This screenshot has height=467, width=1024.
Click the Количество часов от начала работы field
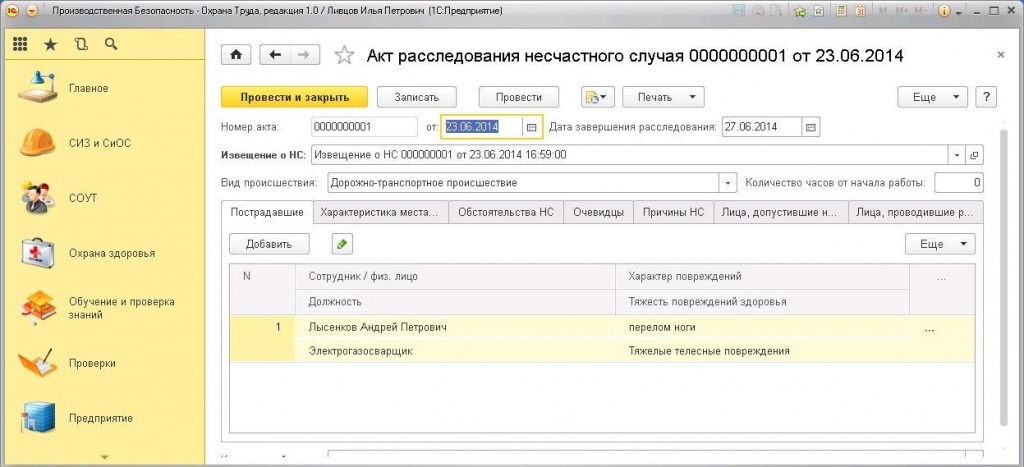click(959, 183)
